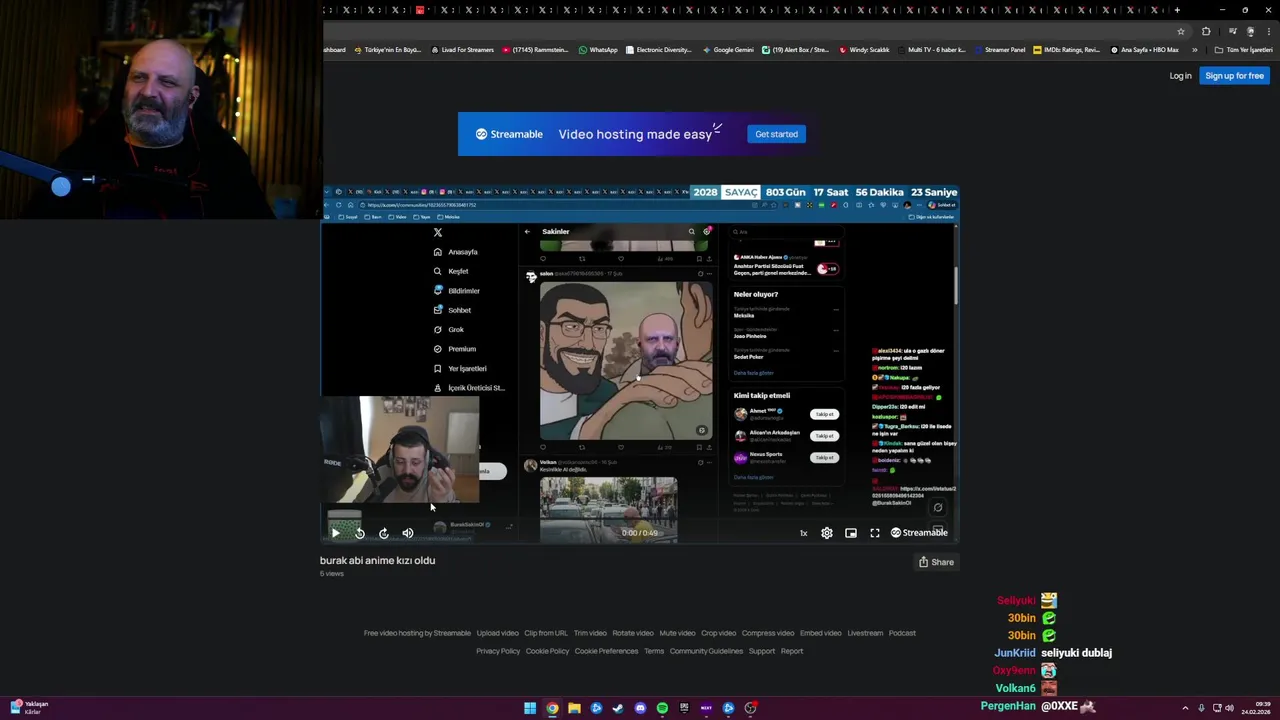Screen dimensions: 1280x720
Task: Open Cookie Policy footer link
Action: click(x=548, y=651)
